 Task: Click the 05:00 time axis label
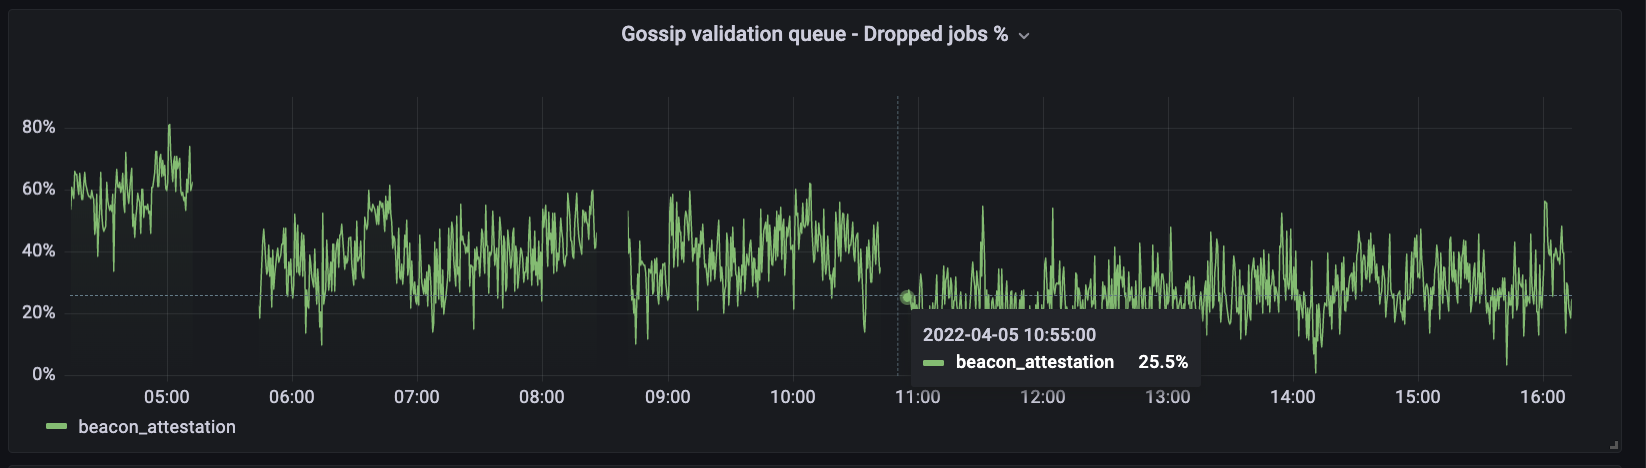pyautogui.click(x=167, y=397)
